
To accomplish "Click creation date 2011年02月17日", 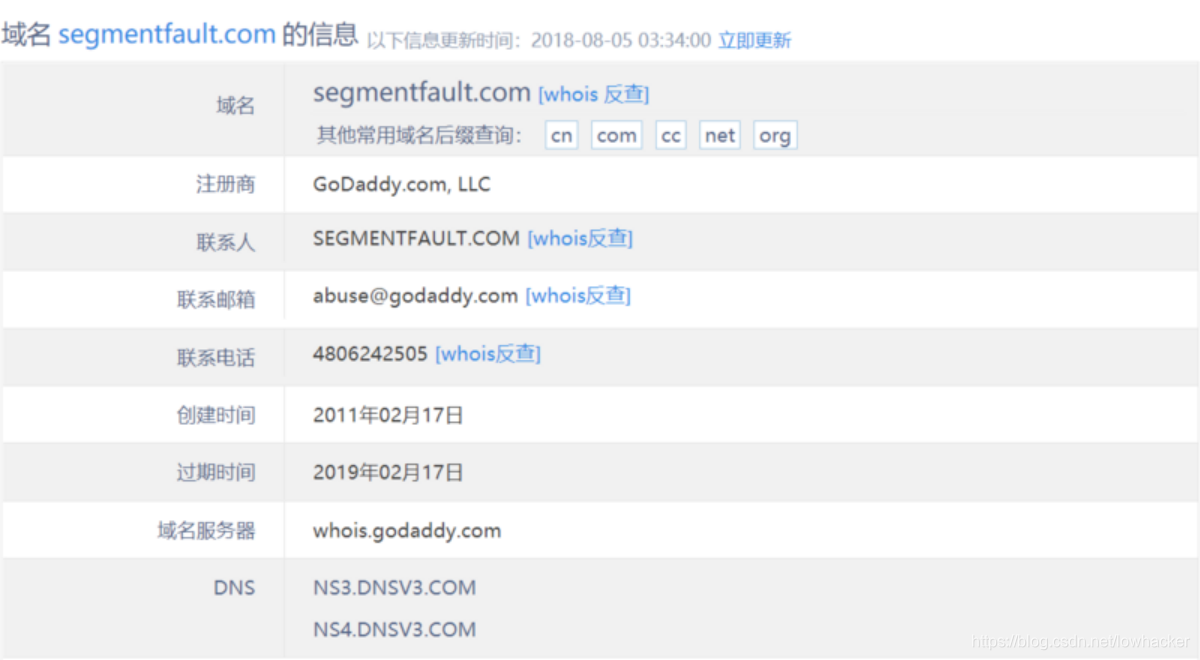I will [388, 415].
